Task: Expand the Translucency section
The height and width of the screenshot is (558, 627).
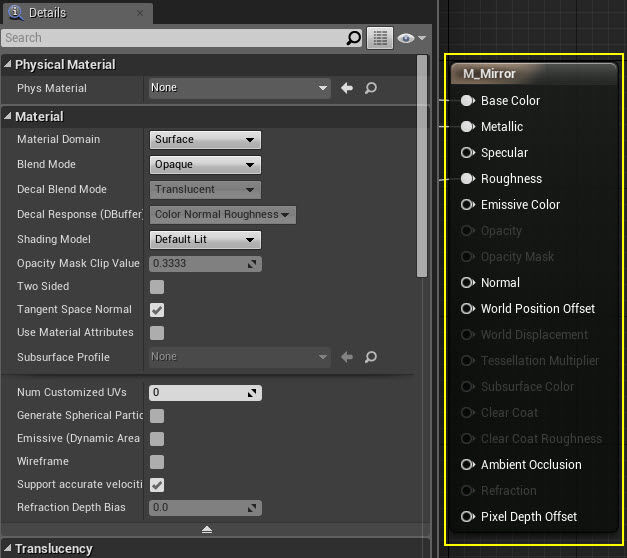Action: (8, 549)
